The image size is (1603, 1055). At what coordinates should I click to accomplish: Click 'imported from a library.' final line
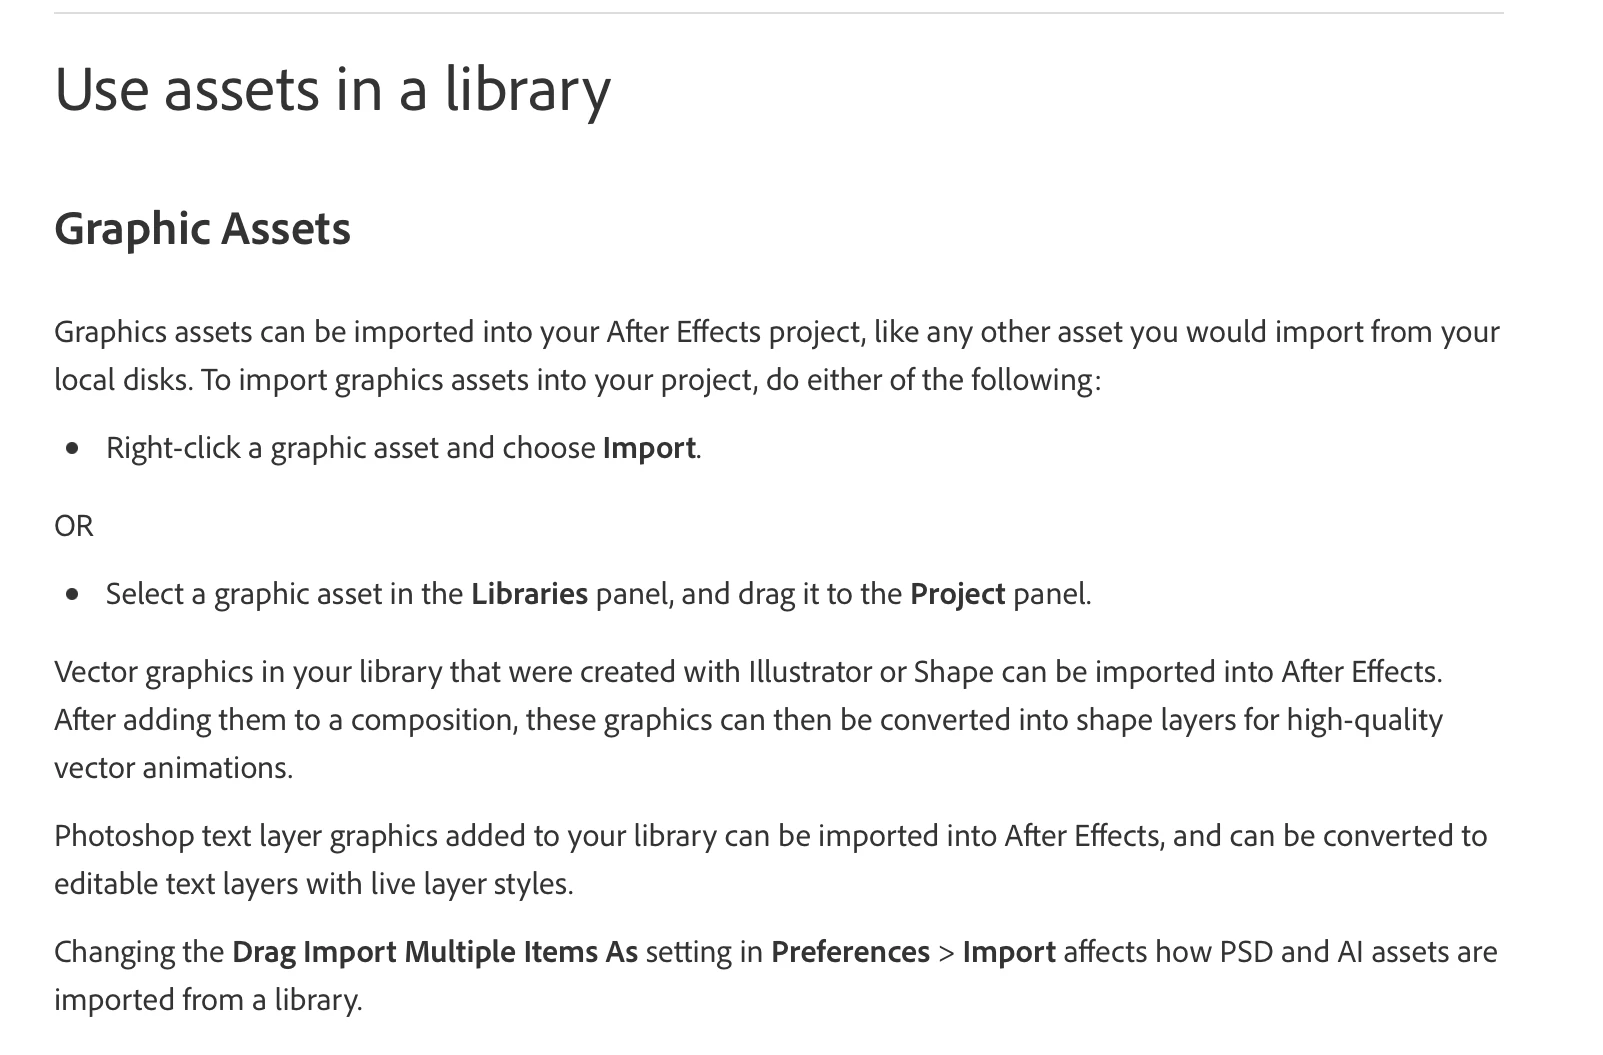[x=208, y=1000]
